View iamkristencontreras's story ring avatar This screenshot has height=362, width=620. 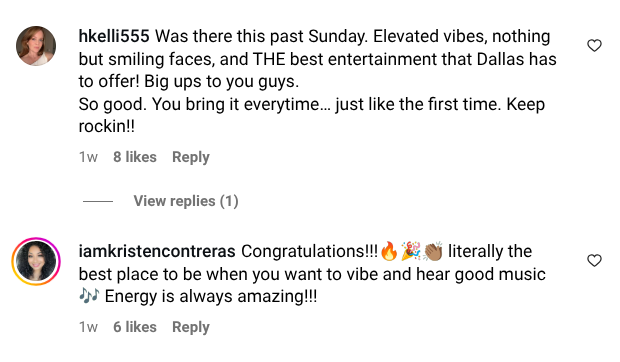pos(36,261)
